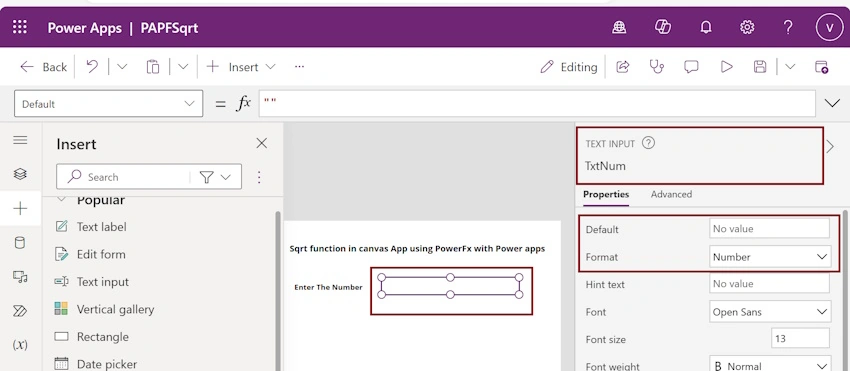Screen dimensions: 850x371
Task: Open the Variables pane
Action: pos(20,345)
